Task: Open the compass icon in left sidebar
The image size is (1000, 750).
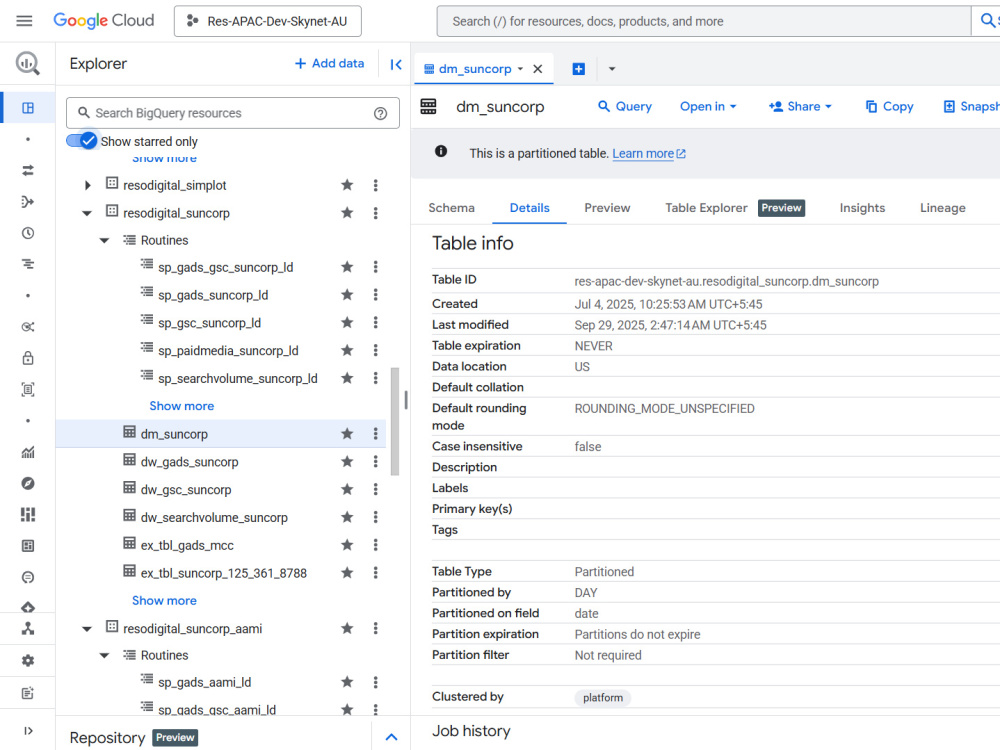Action: click(x=27, y=483)
